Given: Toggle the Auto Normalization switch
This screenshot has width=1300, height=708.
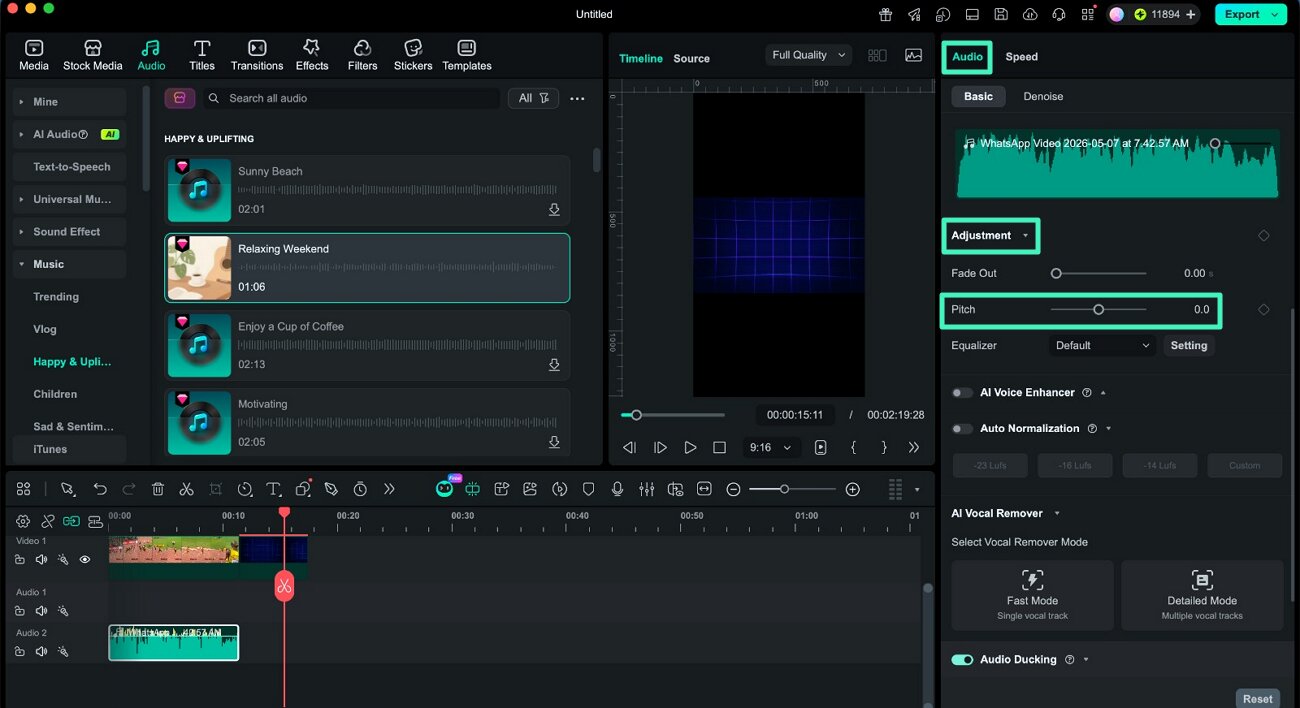Looking at the screenshot, I should [x=962, y=429].
